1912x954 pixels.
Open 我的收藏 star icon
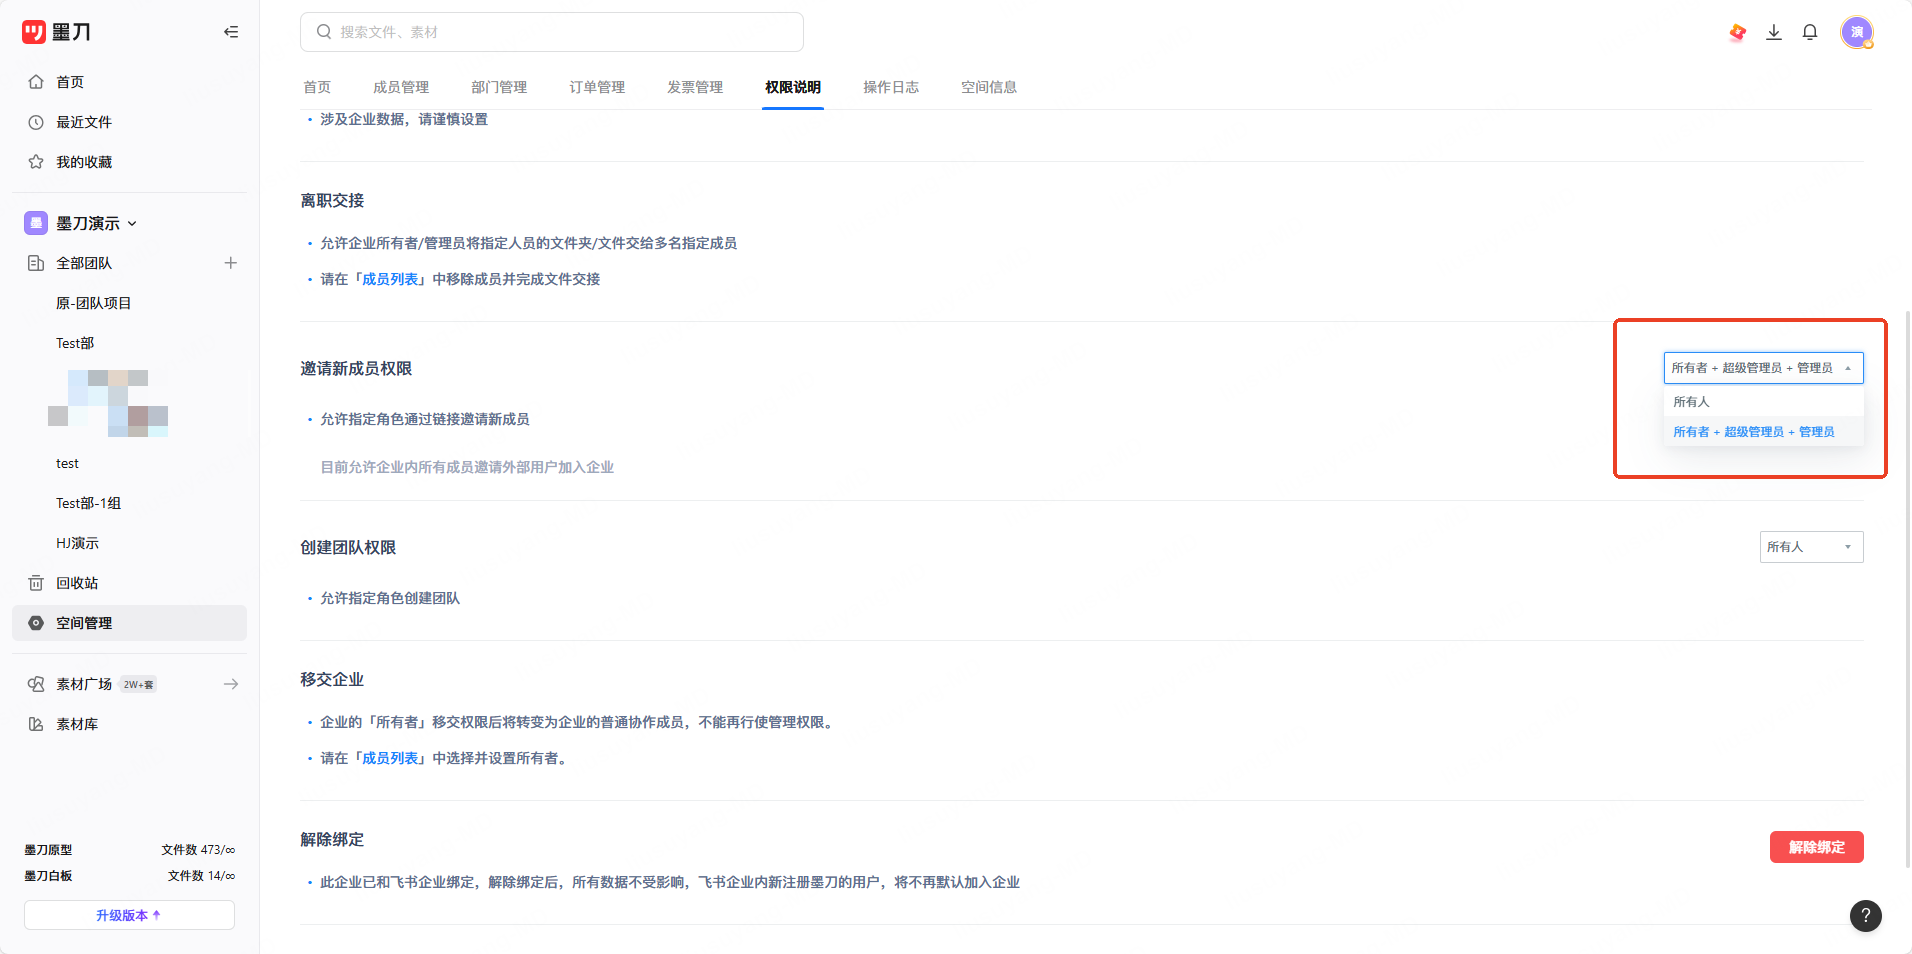point(36,162)
